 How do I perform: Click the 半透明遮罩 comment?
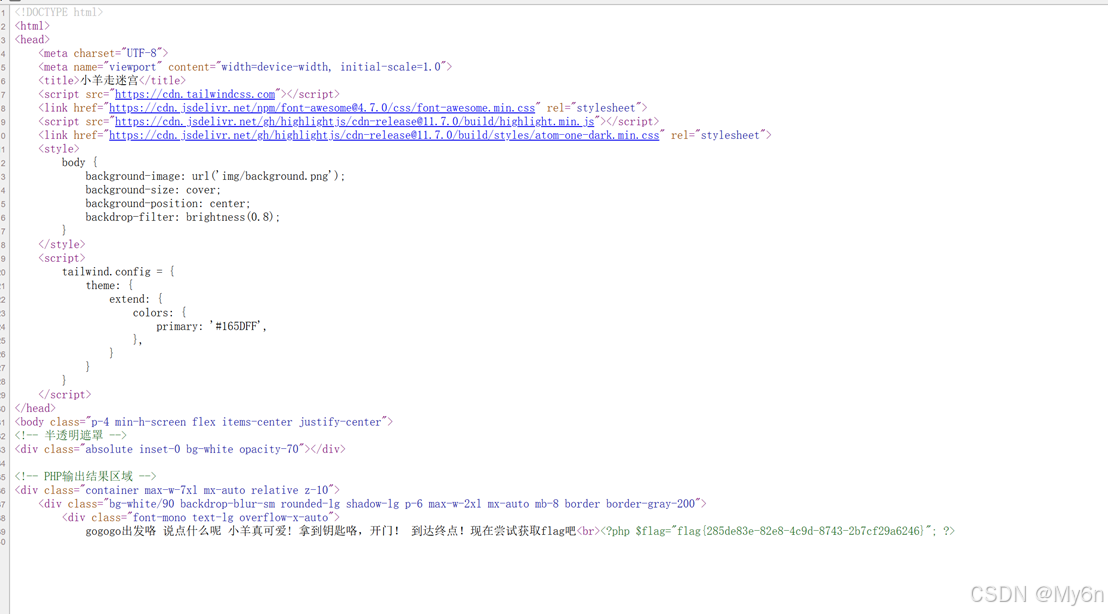click(x=71, y=435)
